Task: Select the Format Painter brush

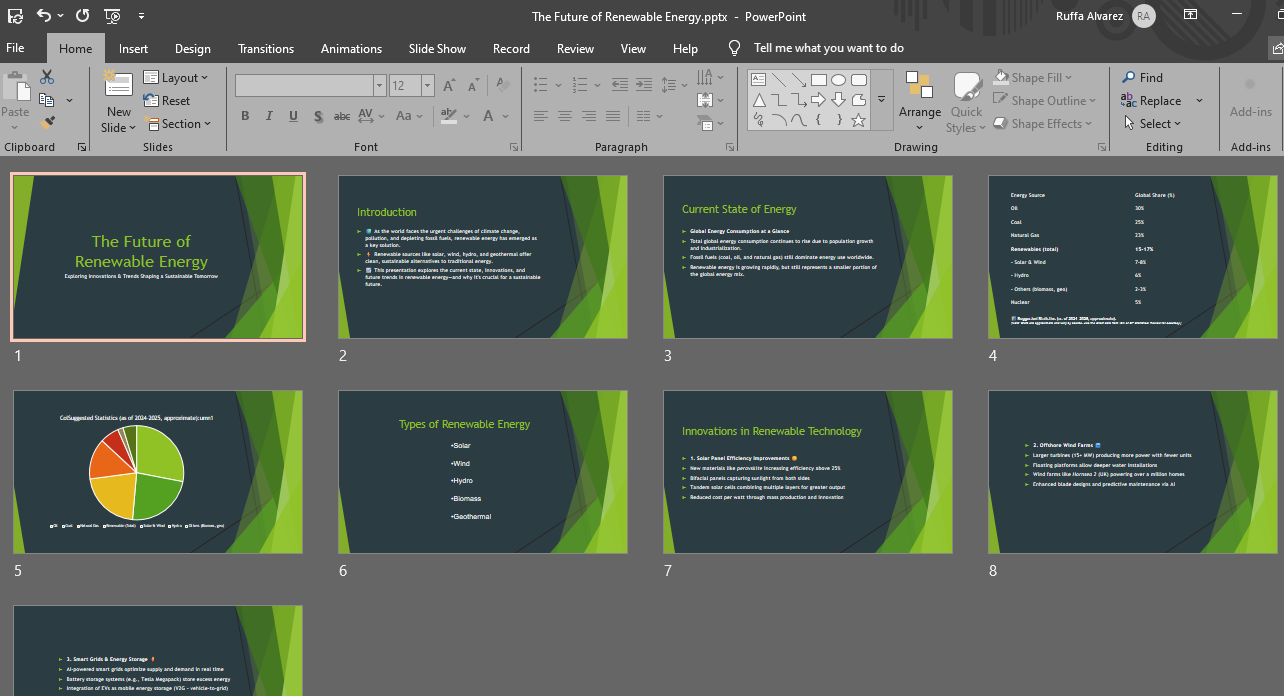Action: [47, 123]
